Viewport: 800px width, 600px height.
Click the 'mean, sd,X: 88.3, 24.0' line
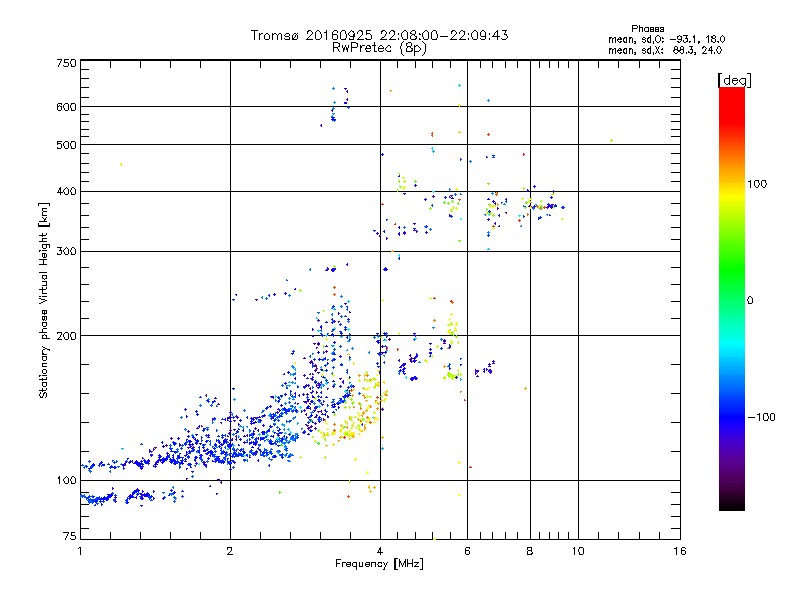click(665, 51)
